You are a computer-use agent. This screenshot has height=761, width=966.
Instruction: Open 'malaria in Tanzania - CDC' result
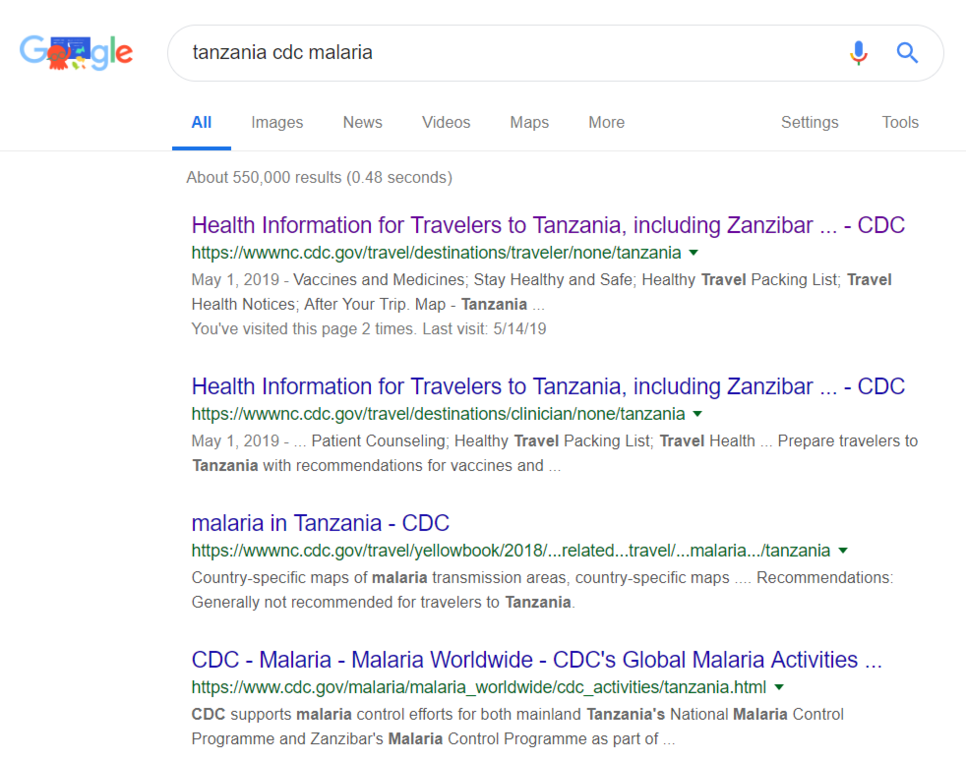point(320,523)
